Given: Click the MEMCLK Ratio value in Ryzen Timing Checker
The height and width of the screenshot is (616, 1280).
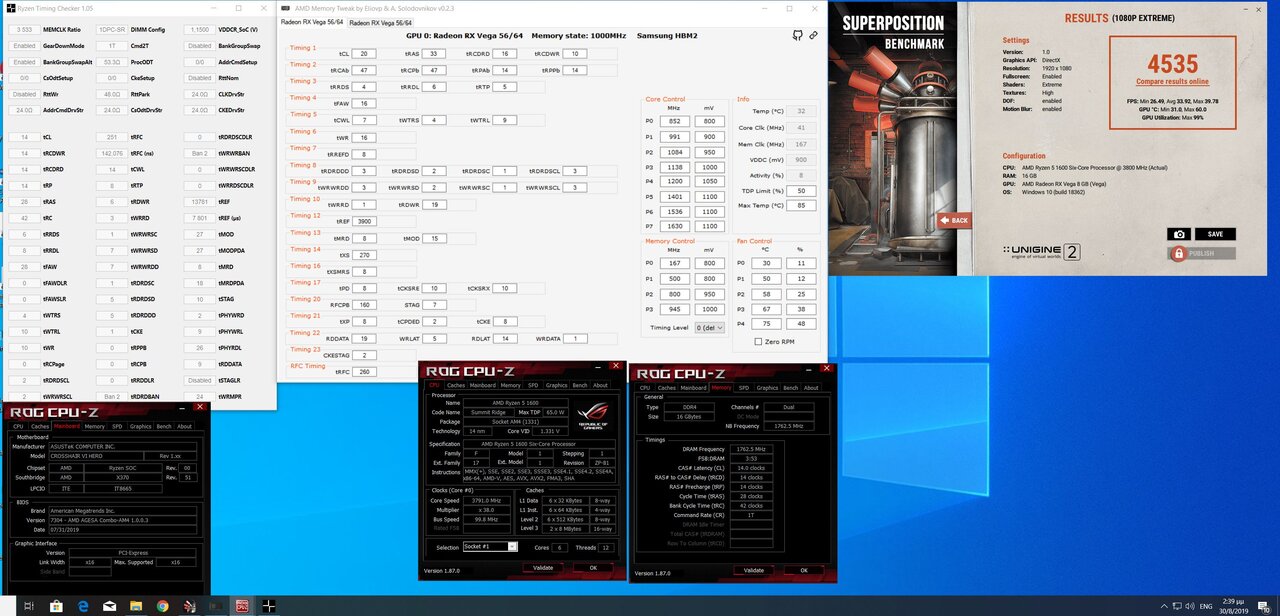Looking at the screenshot, I should pyautogui.click(x=24, y=30).
